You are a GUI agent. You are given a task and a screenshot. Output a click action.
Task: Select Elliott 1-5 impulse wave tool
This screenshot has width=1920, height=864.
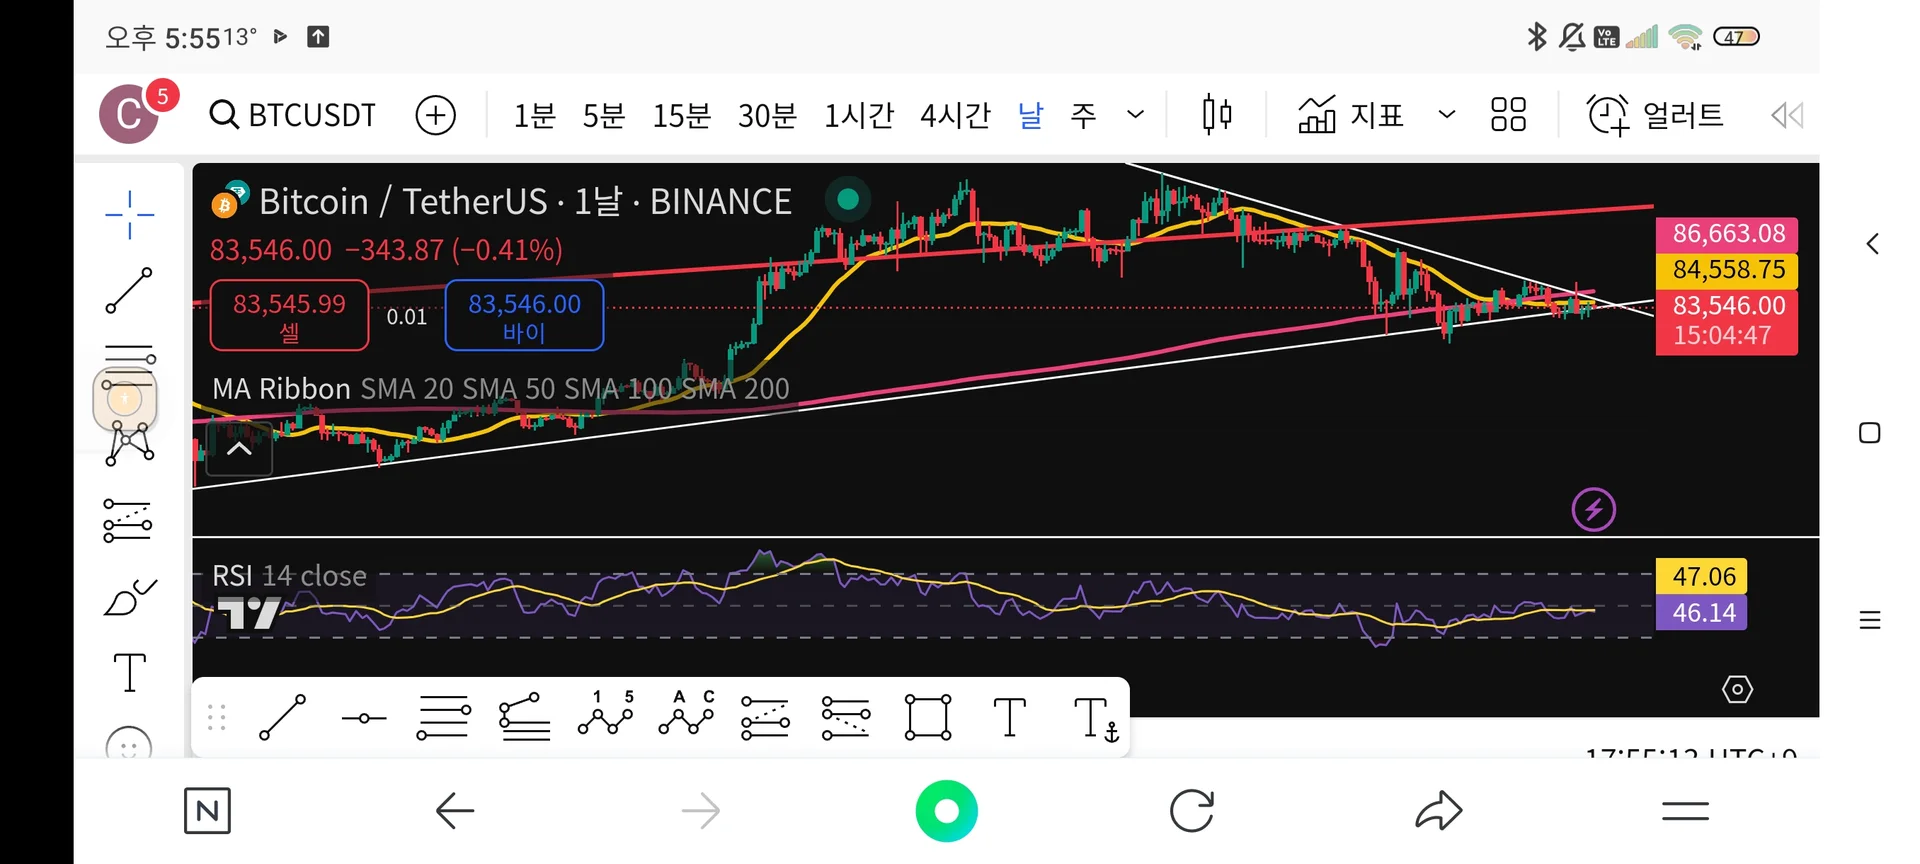click(606, 714)
